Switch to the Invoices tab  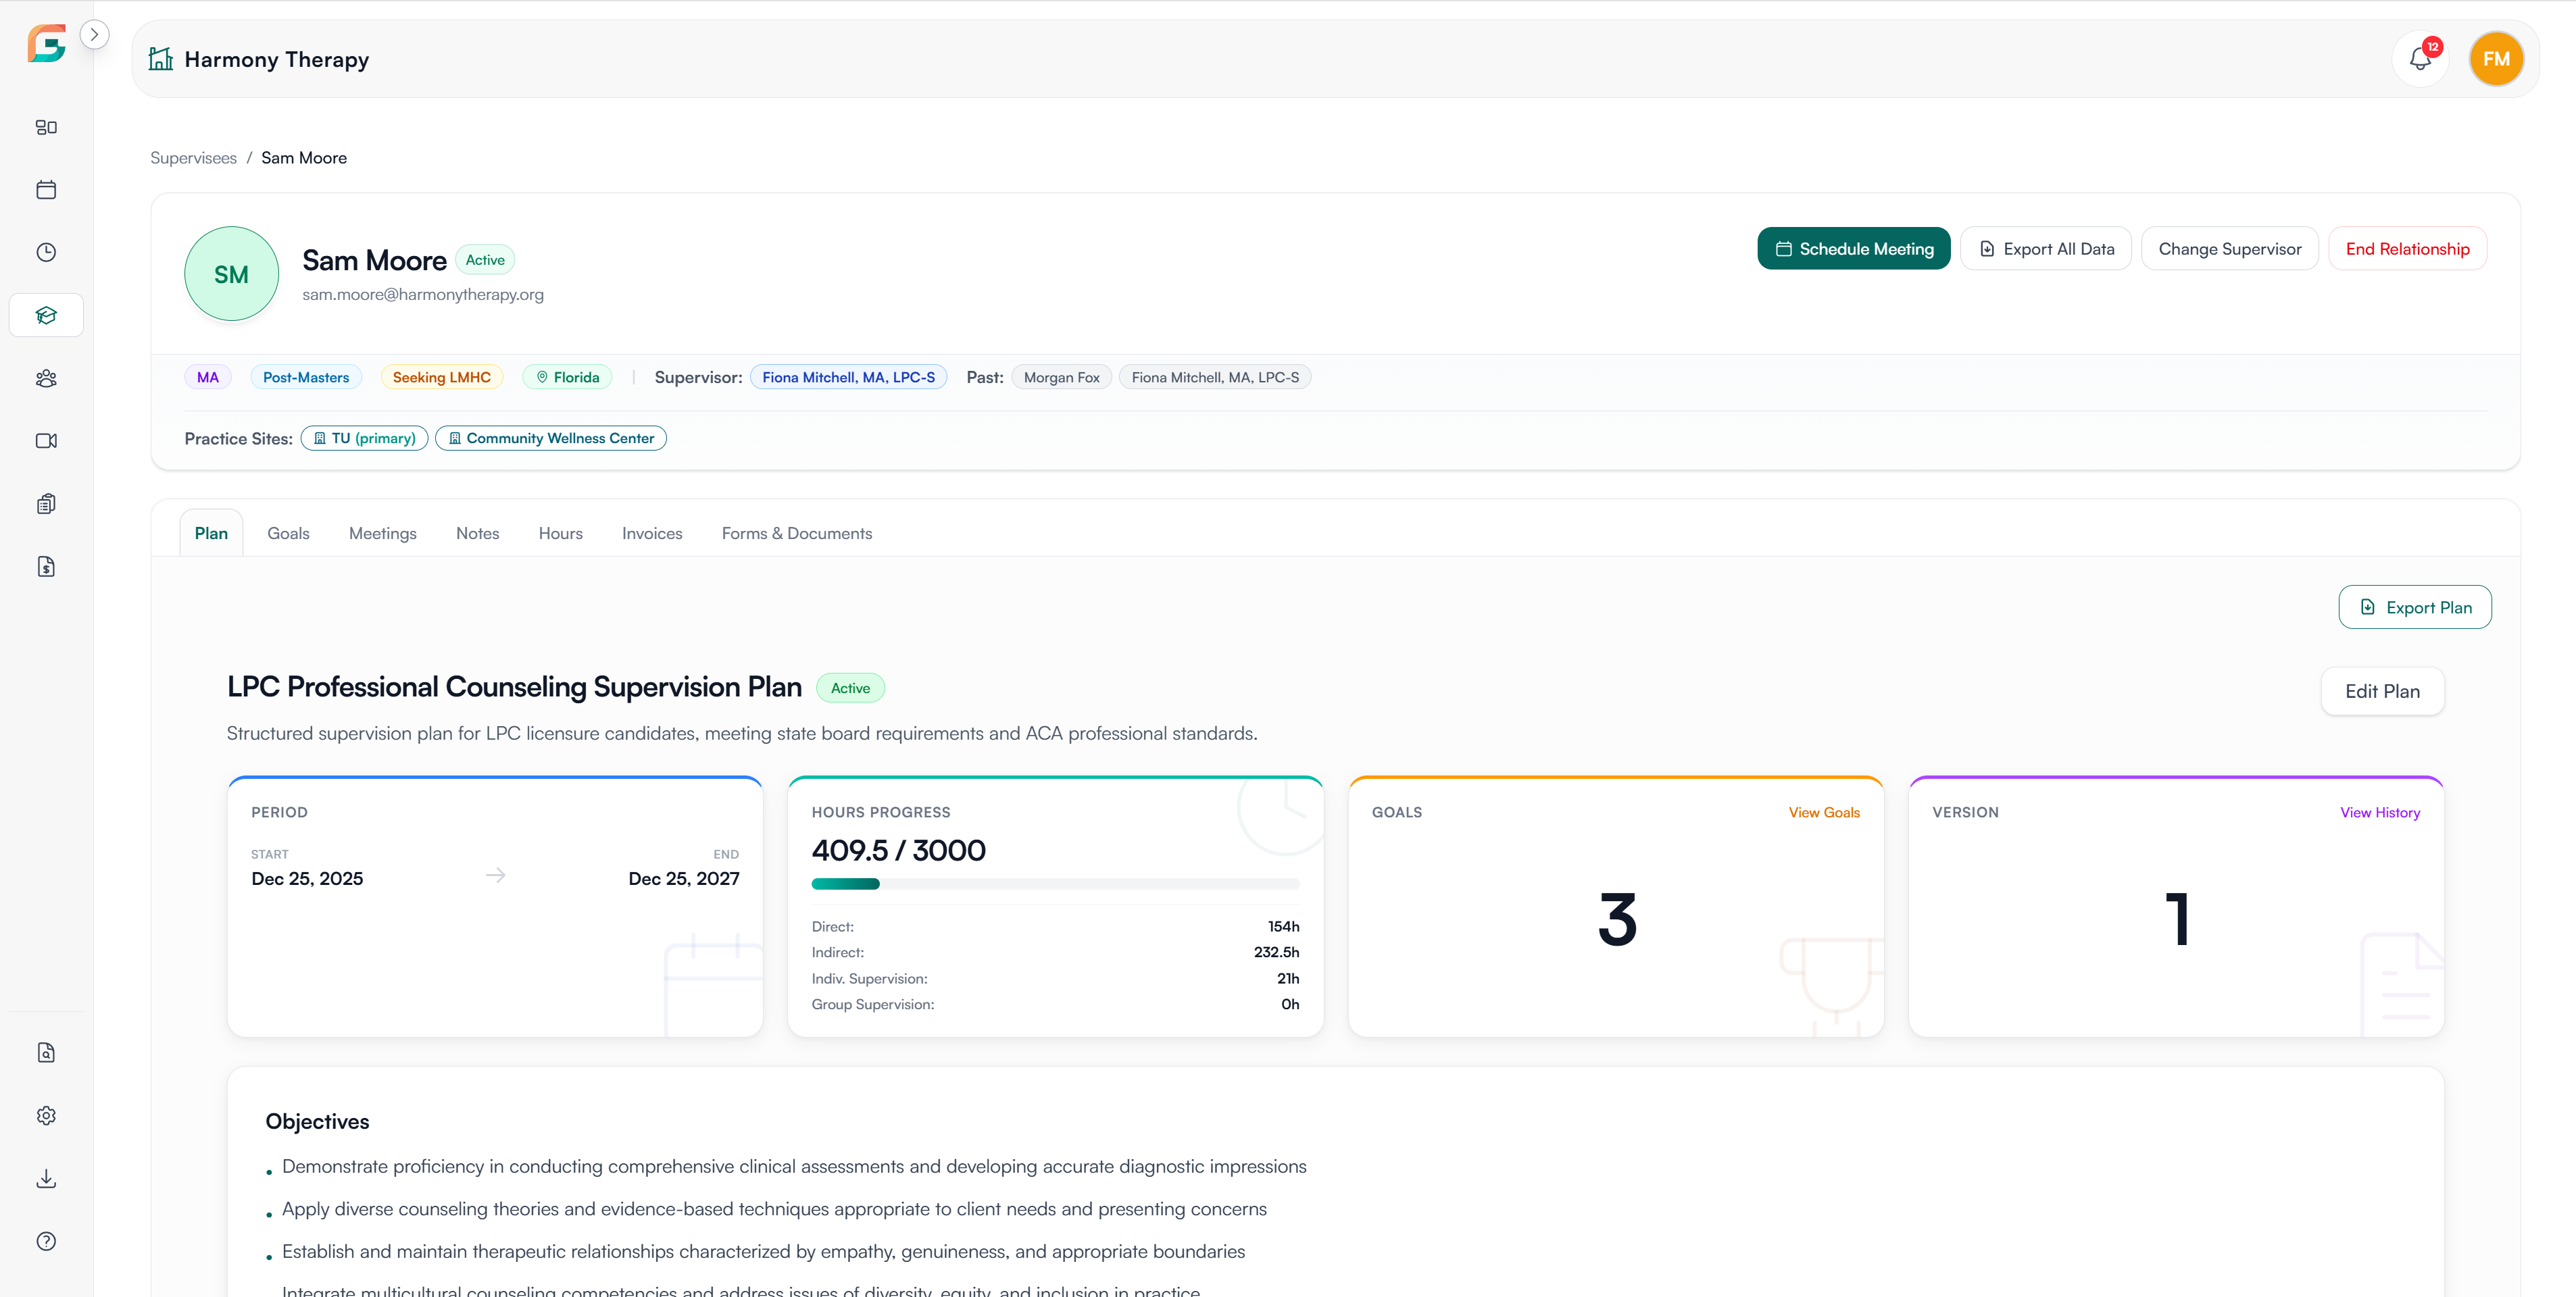pyautogui.click(x=652, y=533)
